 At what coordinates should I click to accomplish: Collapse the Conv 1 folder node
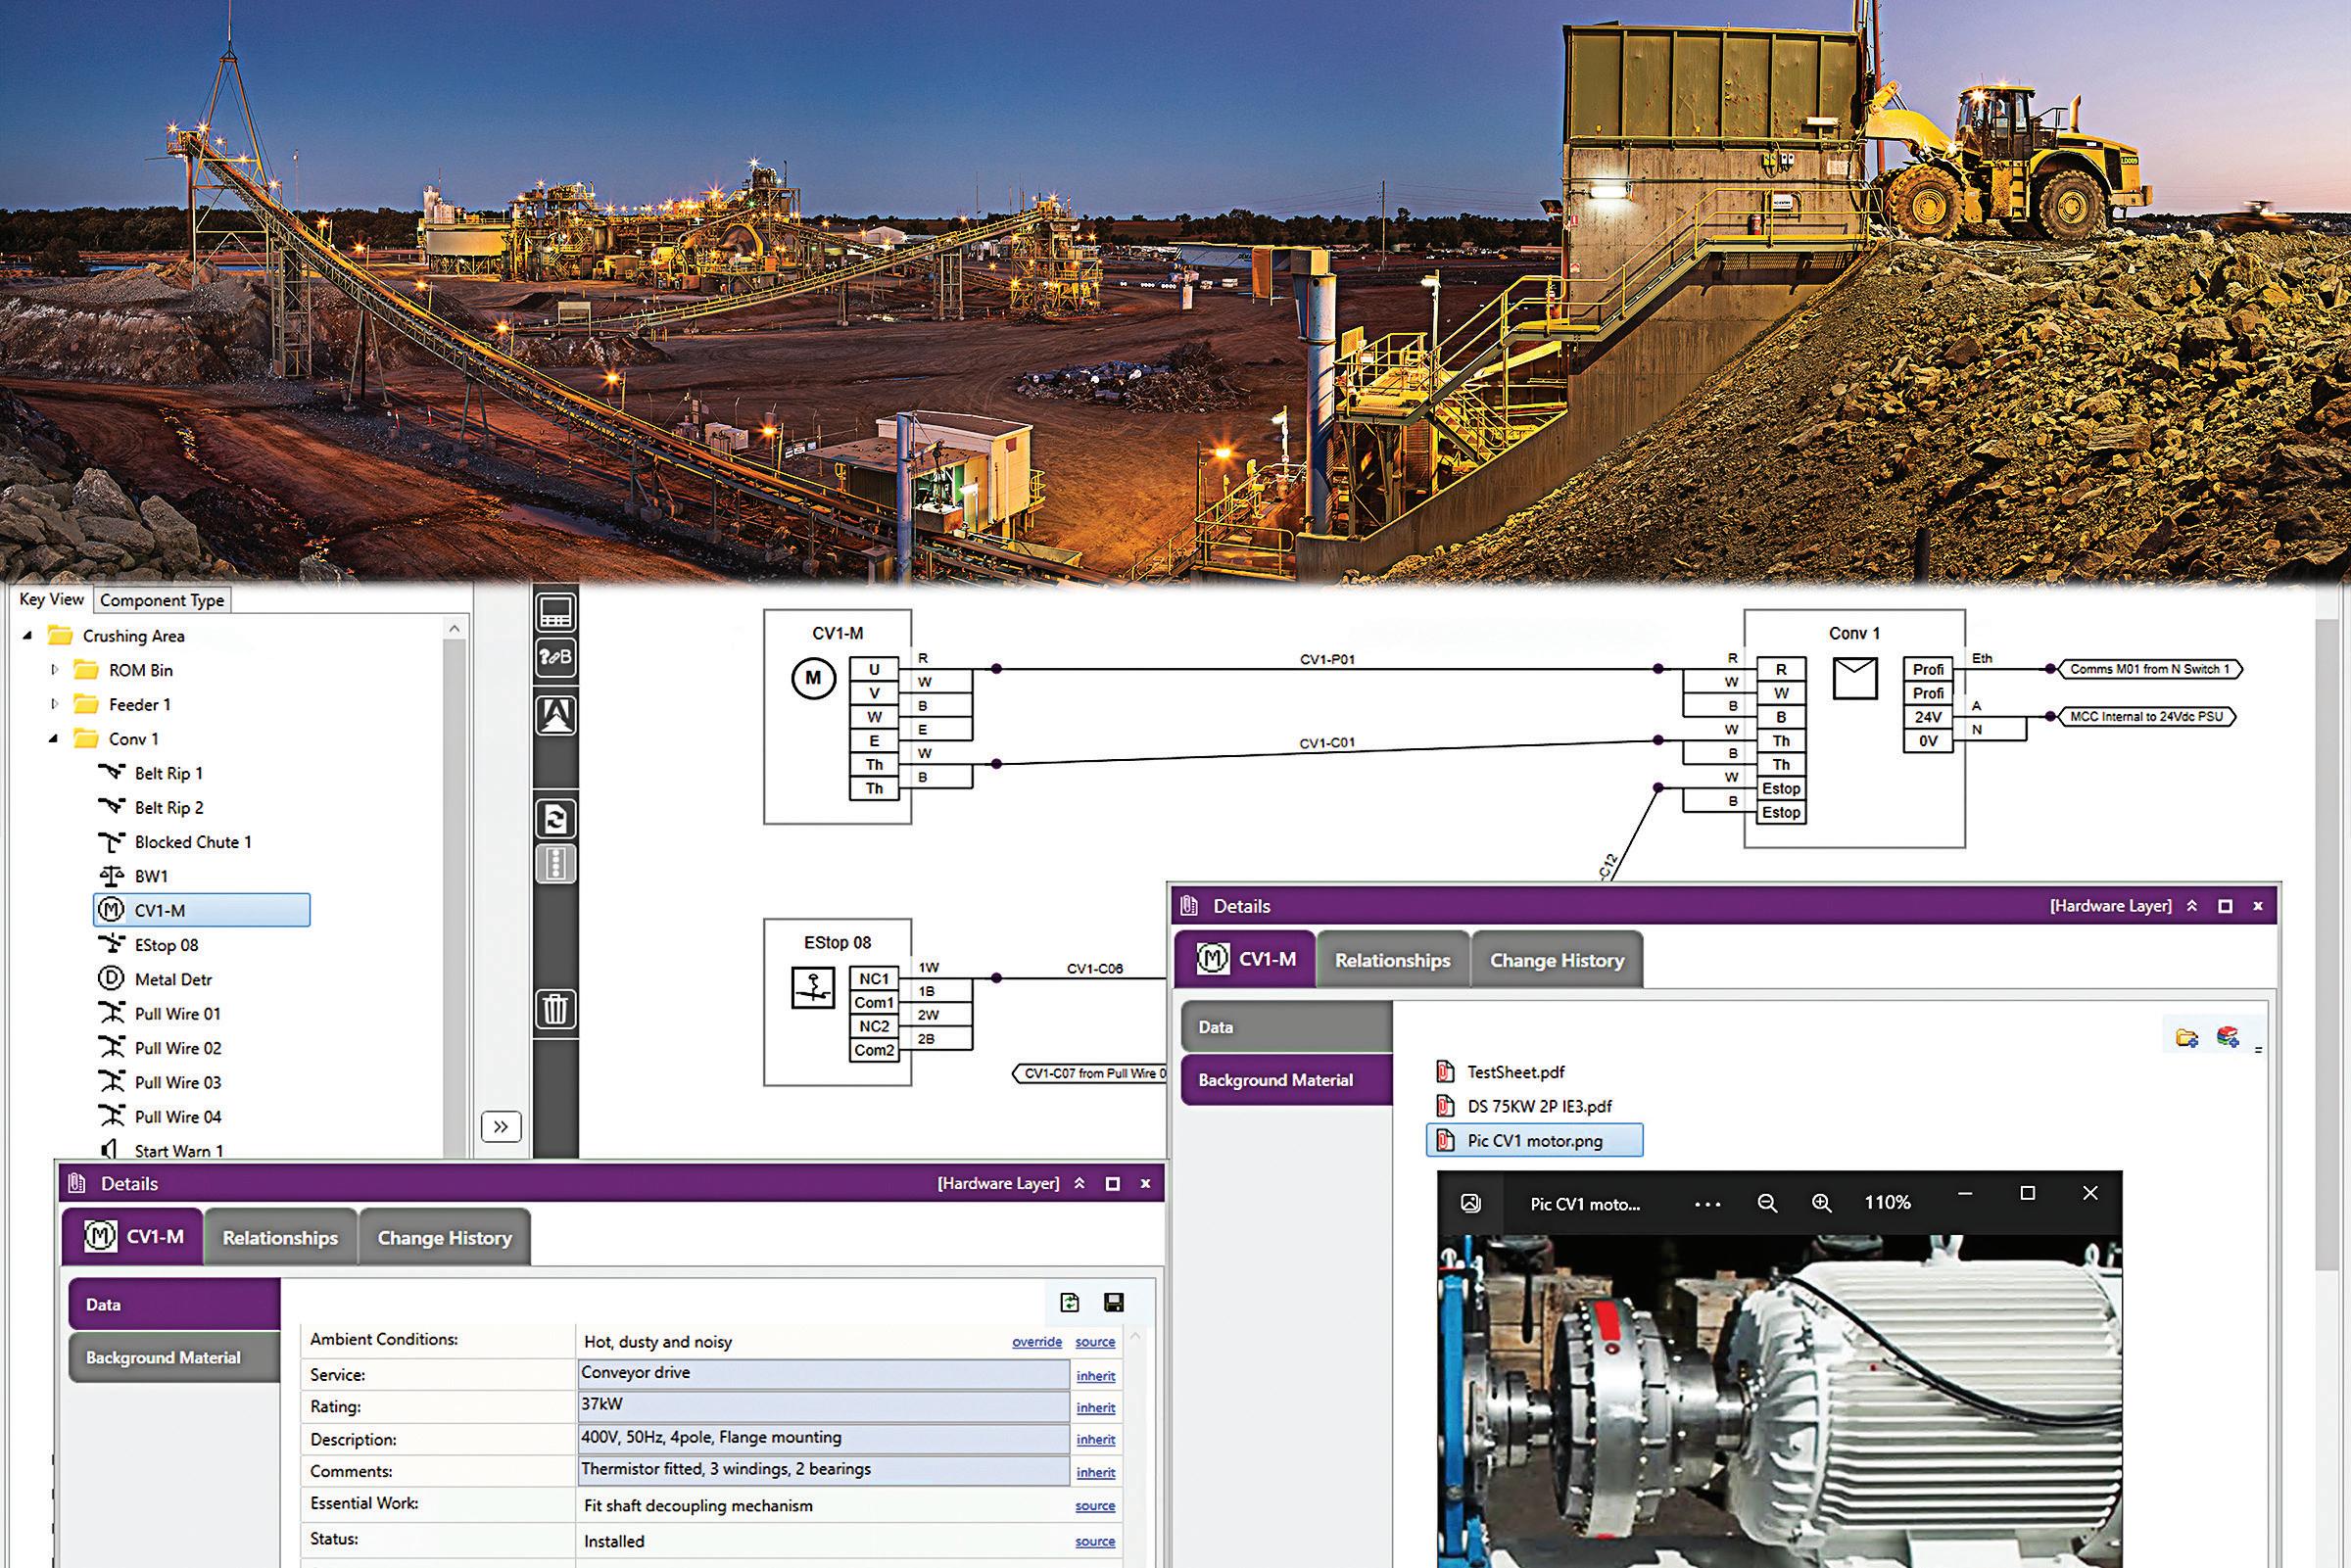pos(54,739)
